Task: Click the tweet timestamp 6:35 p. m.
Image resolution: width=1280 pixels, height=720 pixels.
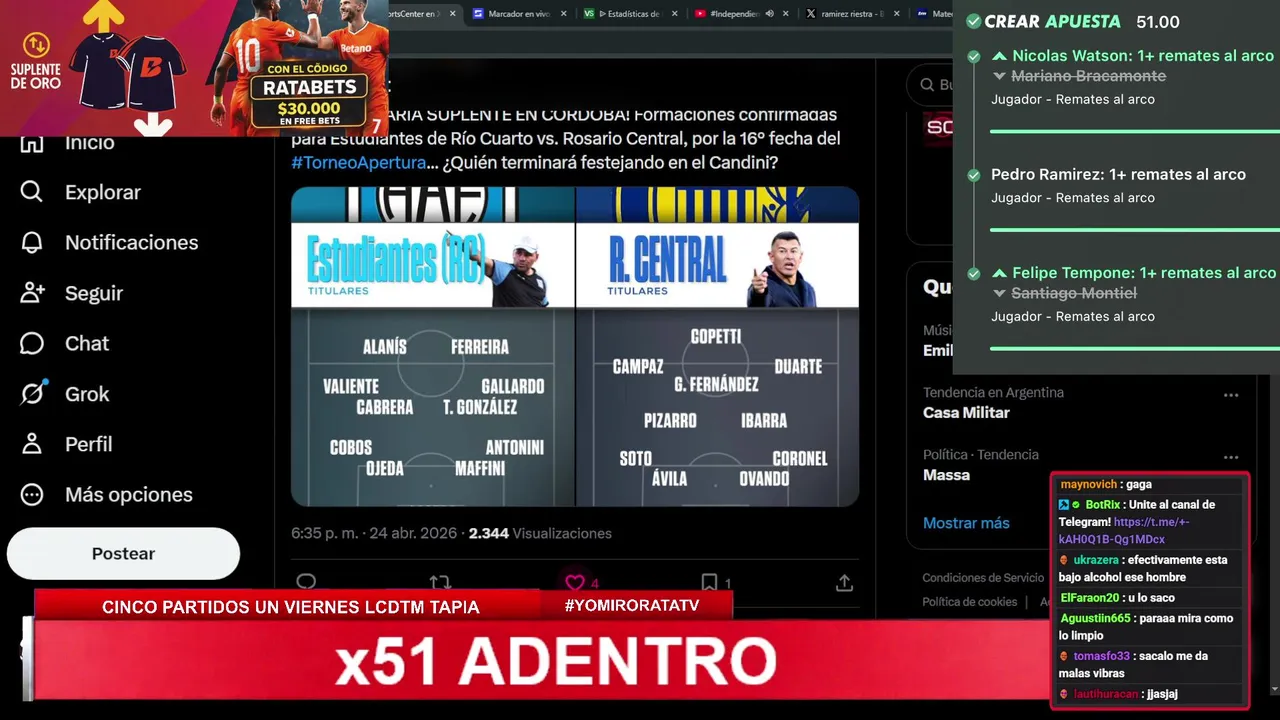Action: point(374,533)
